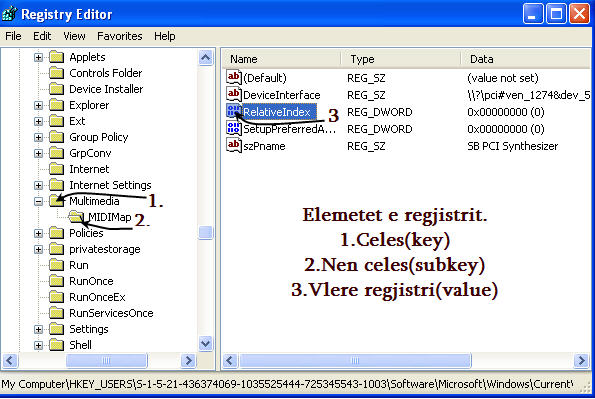Click the Internet Settings folder icon
Screen dimensions: 595x399
tap(57, 185)
